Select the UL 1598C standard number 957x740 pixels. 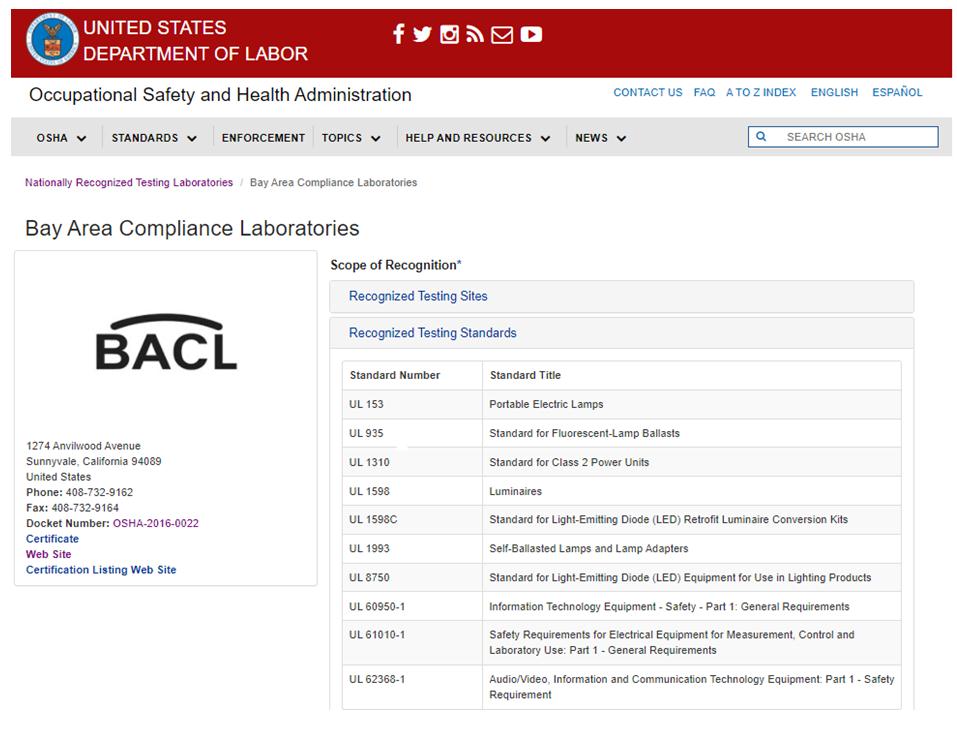[x=373, y=520]
